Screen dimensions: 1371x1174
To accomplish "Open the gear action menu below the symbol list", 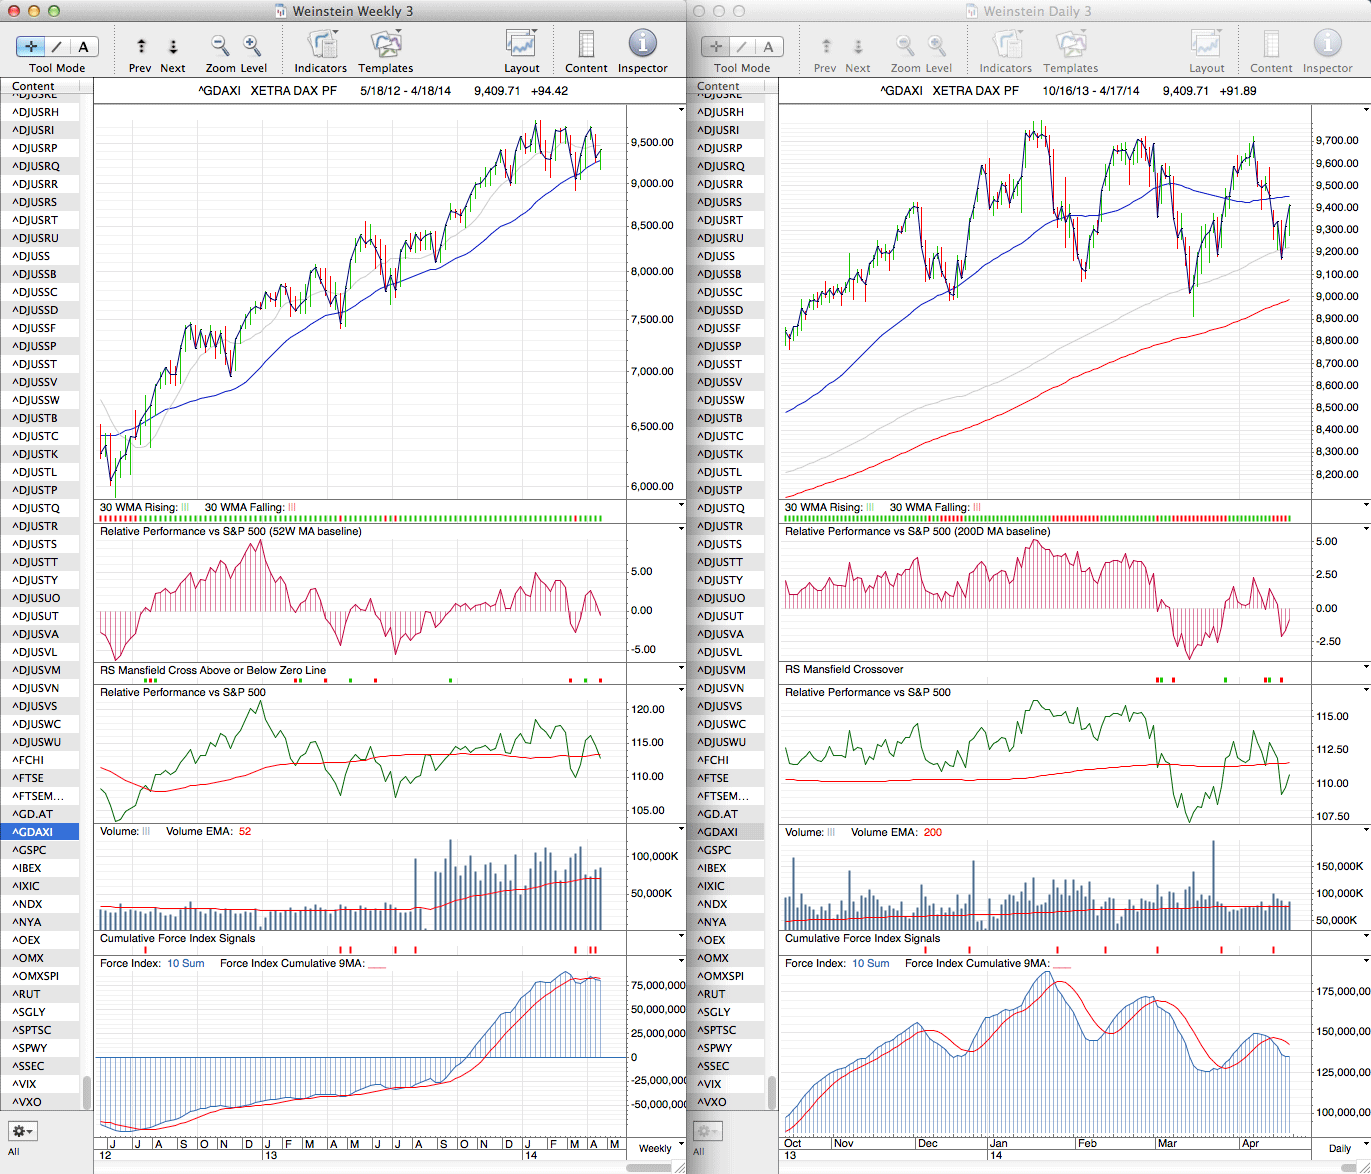I will coord(22,1131).
